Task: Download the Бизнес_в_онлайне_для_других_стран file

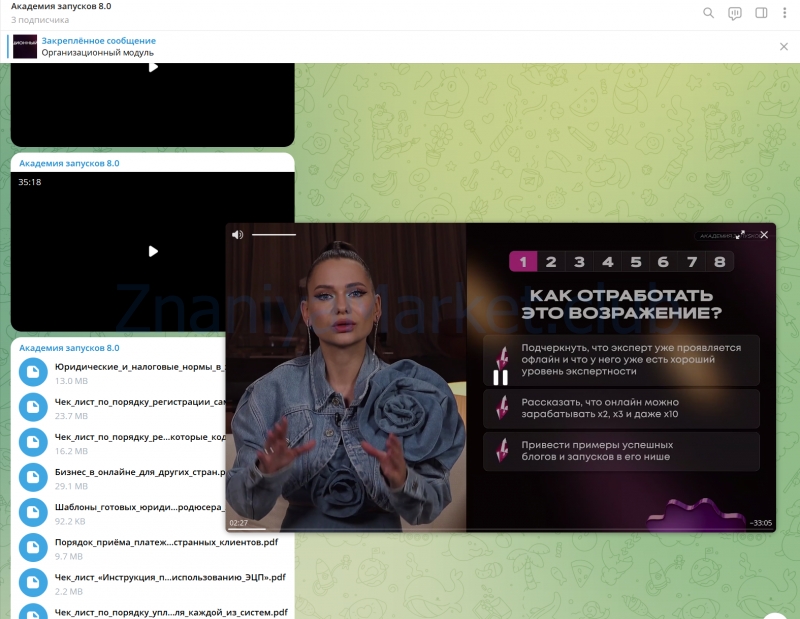Action: [x=34, y=476]
